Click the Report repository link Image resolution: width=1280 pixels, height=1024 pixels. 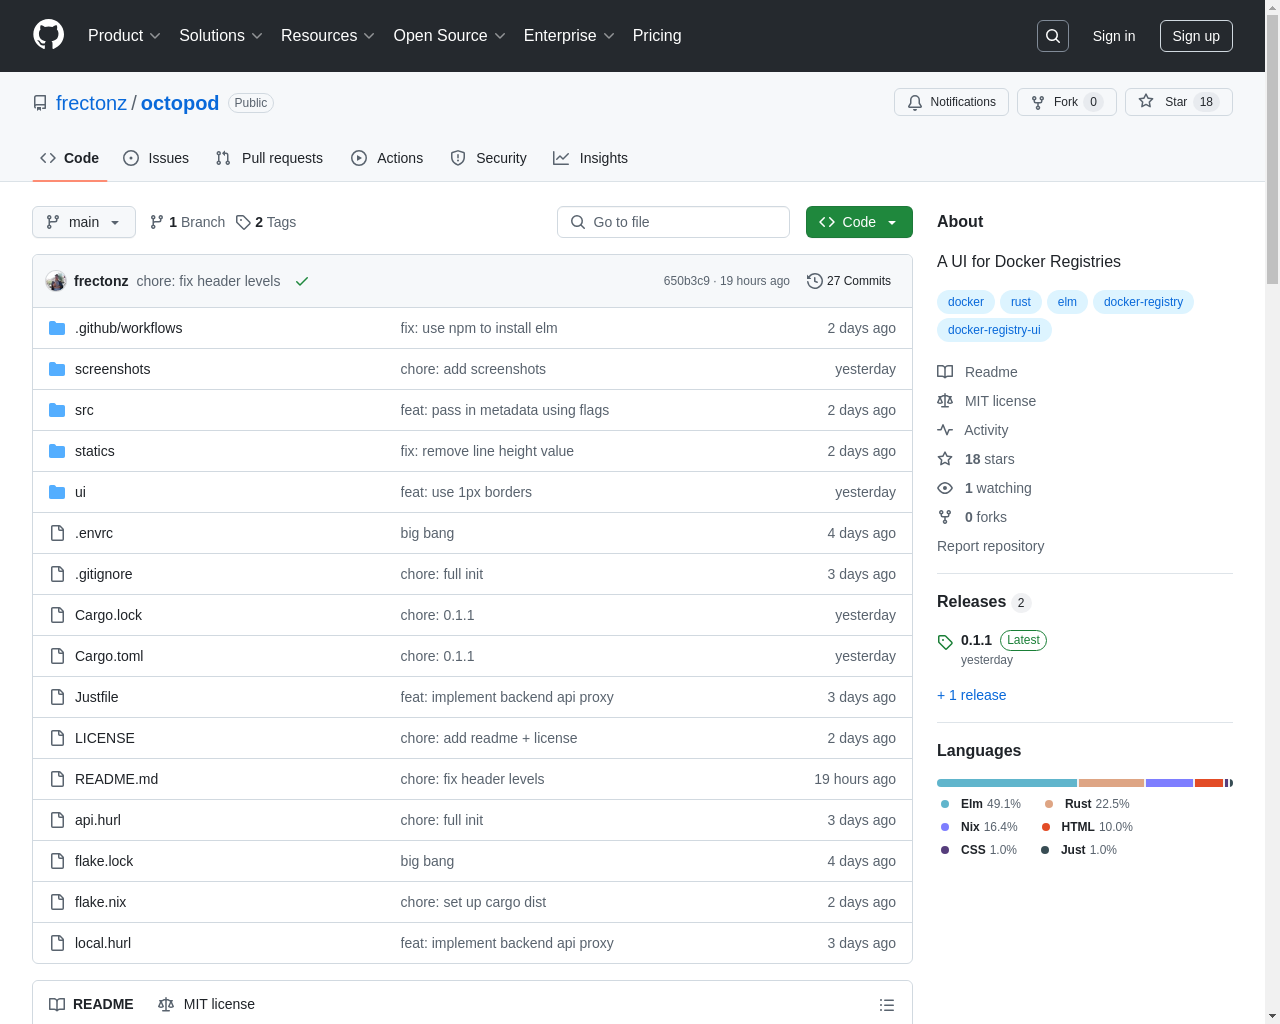coord(990,546)
